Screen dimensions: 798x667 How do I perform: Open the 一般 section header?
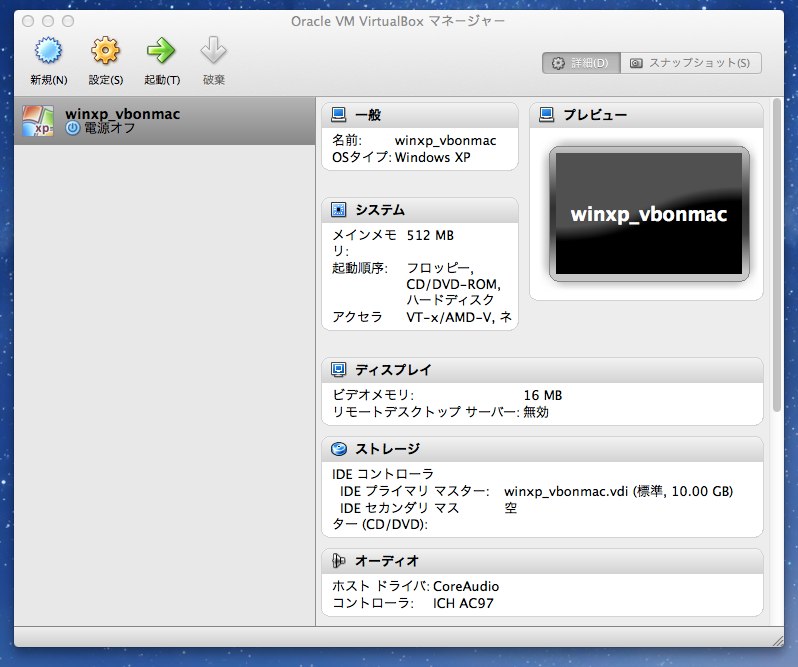(420, 115)
